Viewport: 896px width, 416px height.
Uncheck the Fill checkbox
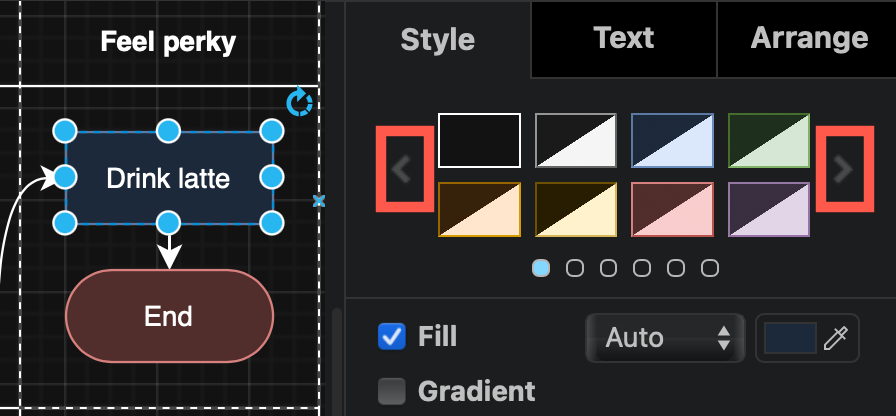(x=391, y=337)
